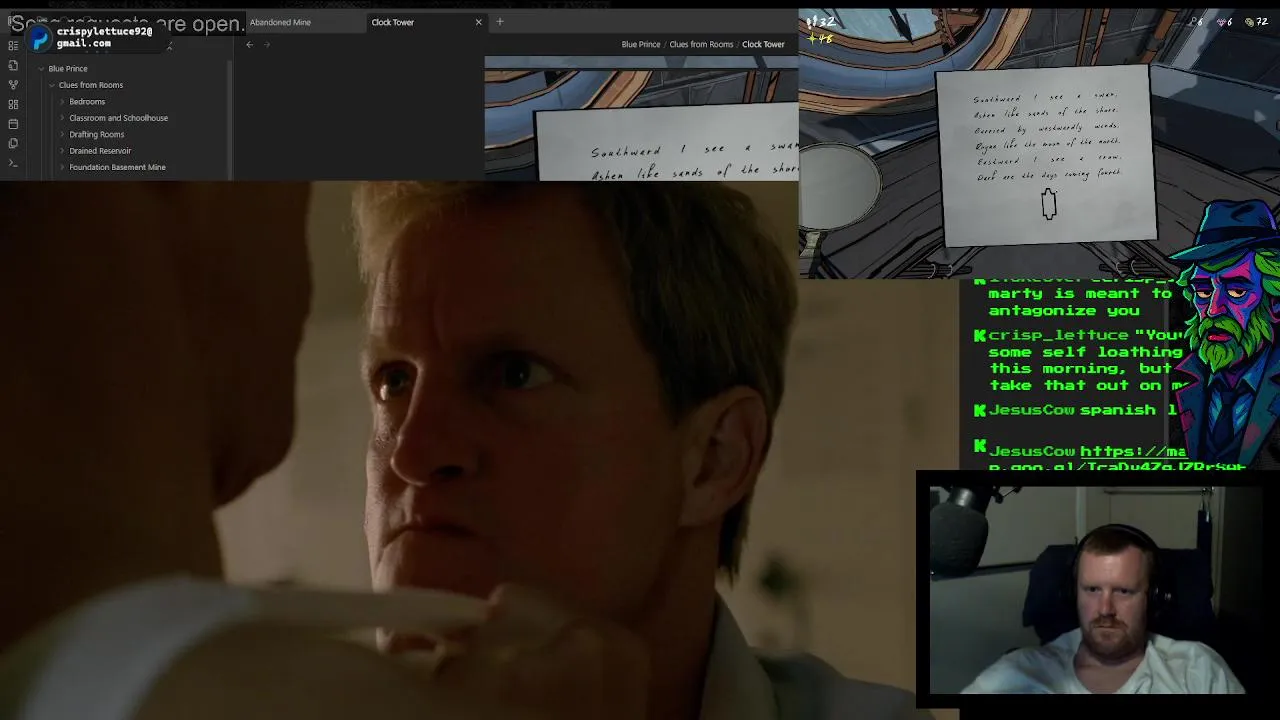
Task: Close the Clock Tower tab
Action: (x=478, y=22)
